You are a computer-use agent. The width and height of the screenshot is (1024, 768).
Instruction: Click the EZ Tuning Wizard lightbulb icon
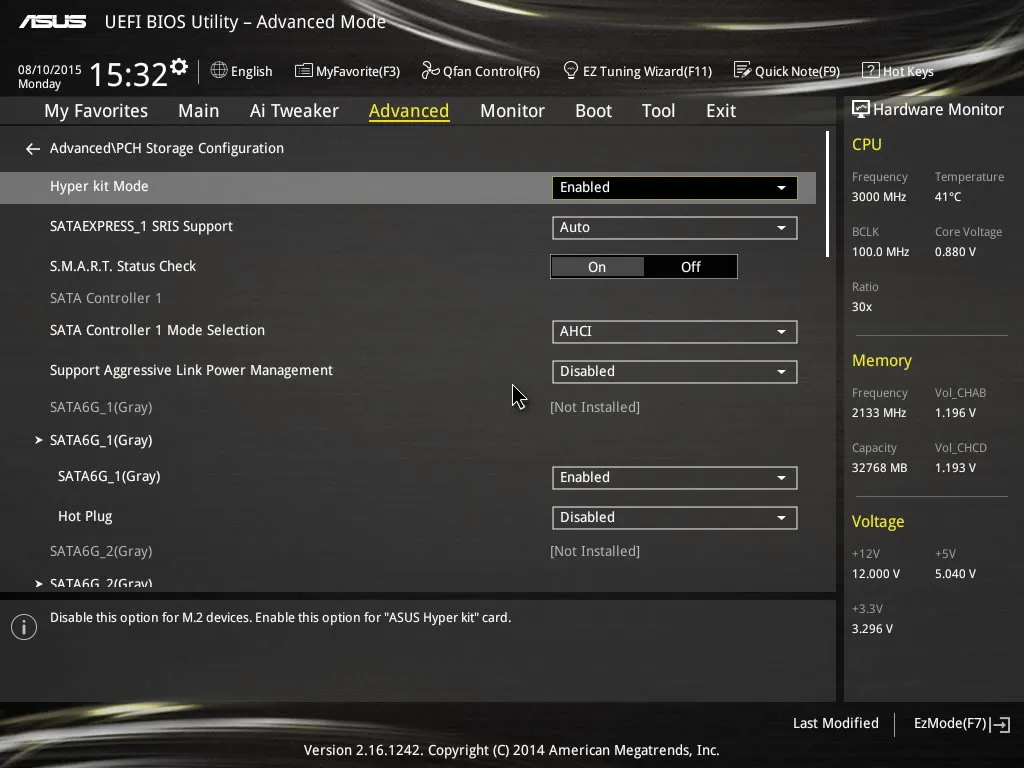pyautogui.click(x=571, y=70)
